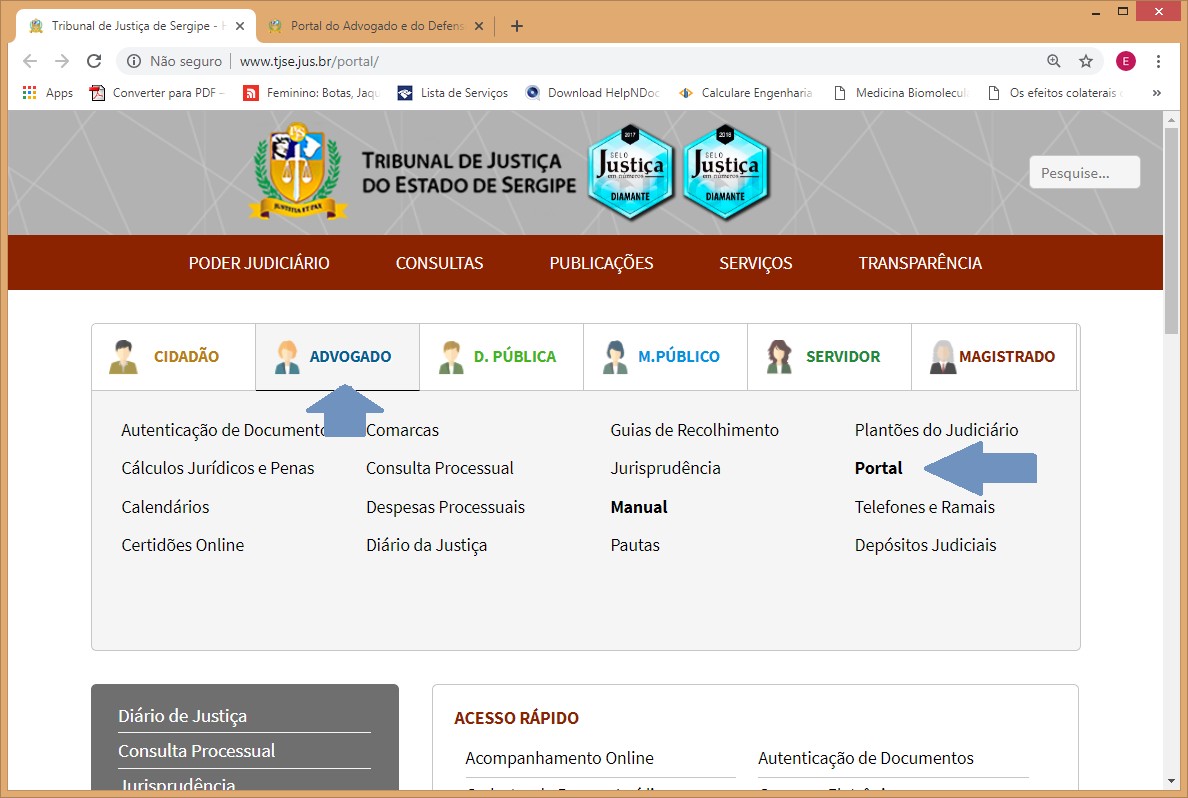Click the Tribunal de Justiça coat of arms logo
Image resolution: width=1188 pixels, height=798 pixels.
pos(297,172)
